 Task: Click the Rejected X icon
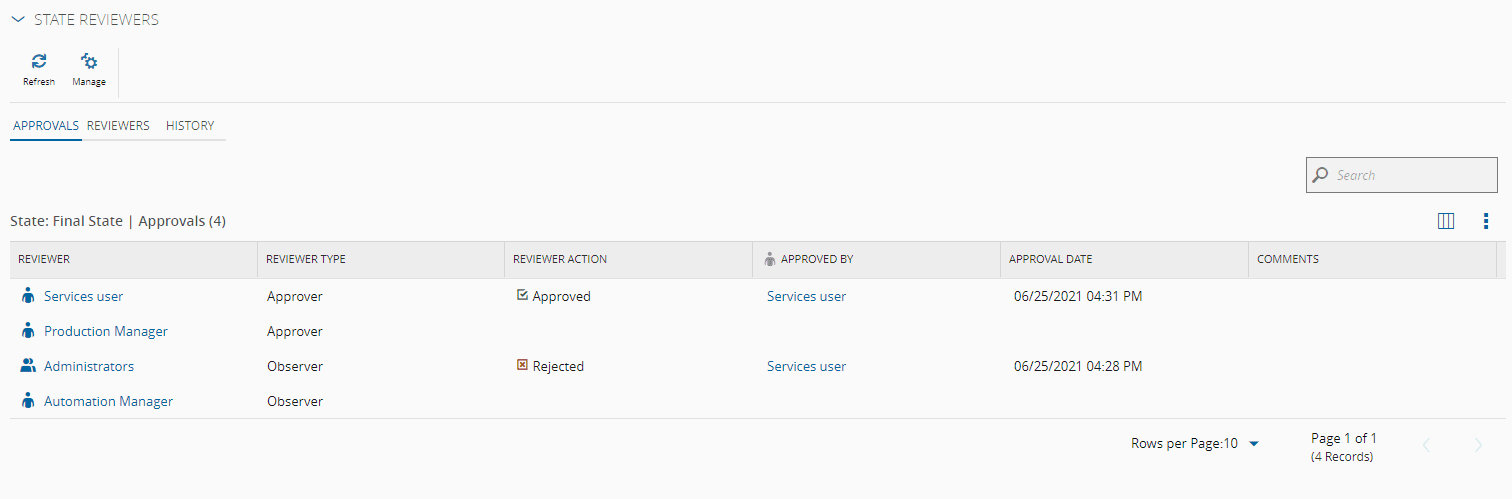[522, 366]
